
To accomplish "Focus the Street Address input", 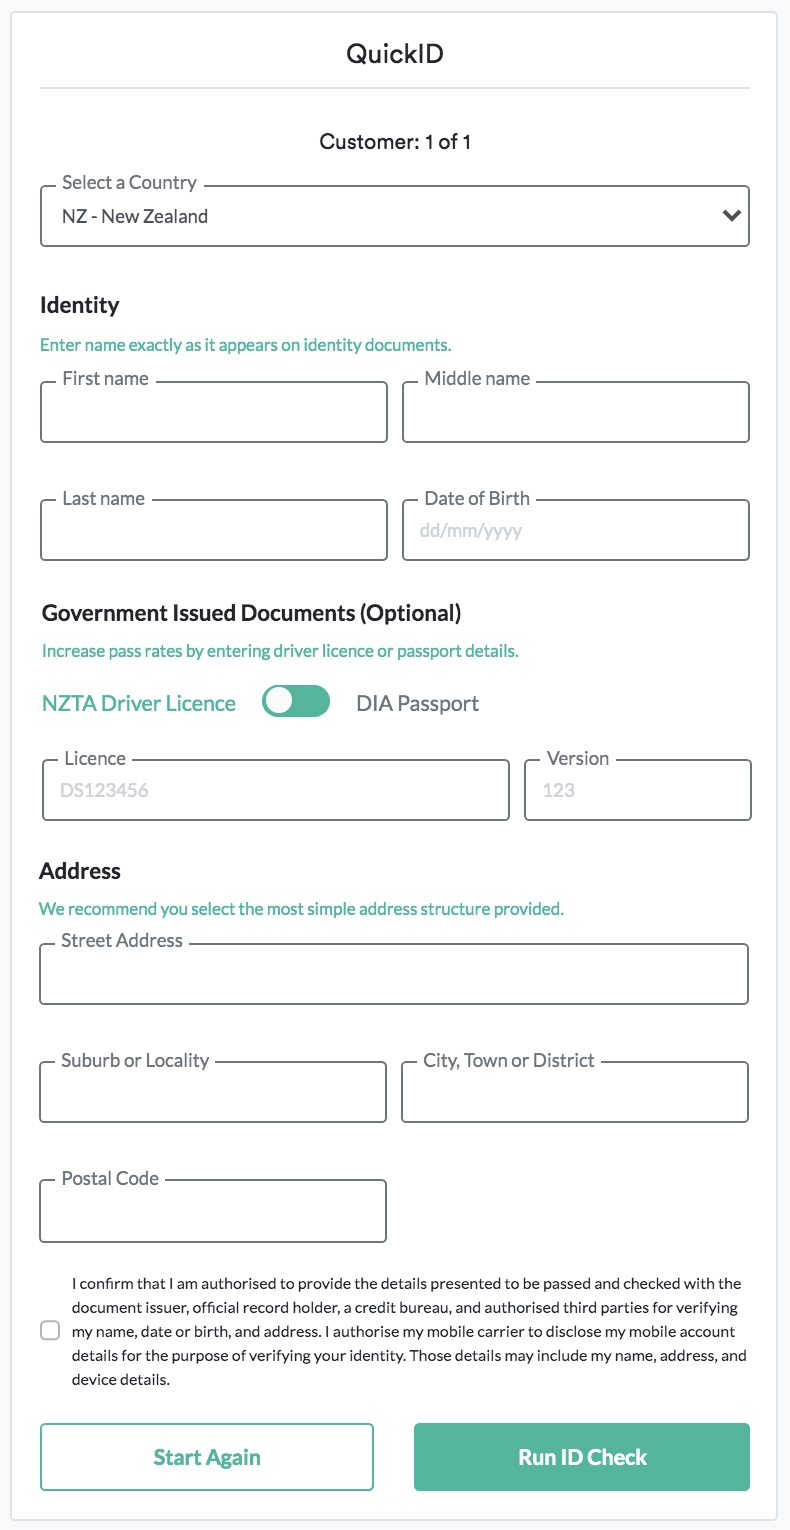I will pos(394,975).
